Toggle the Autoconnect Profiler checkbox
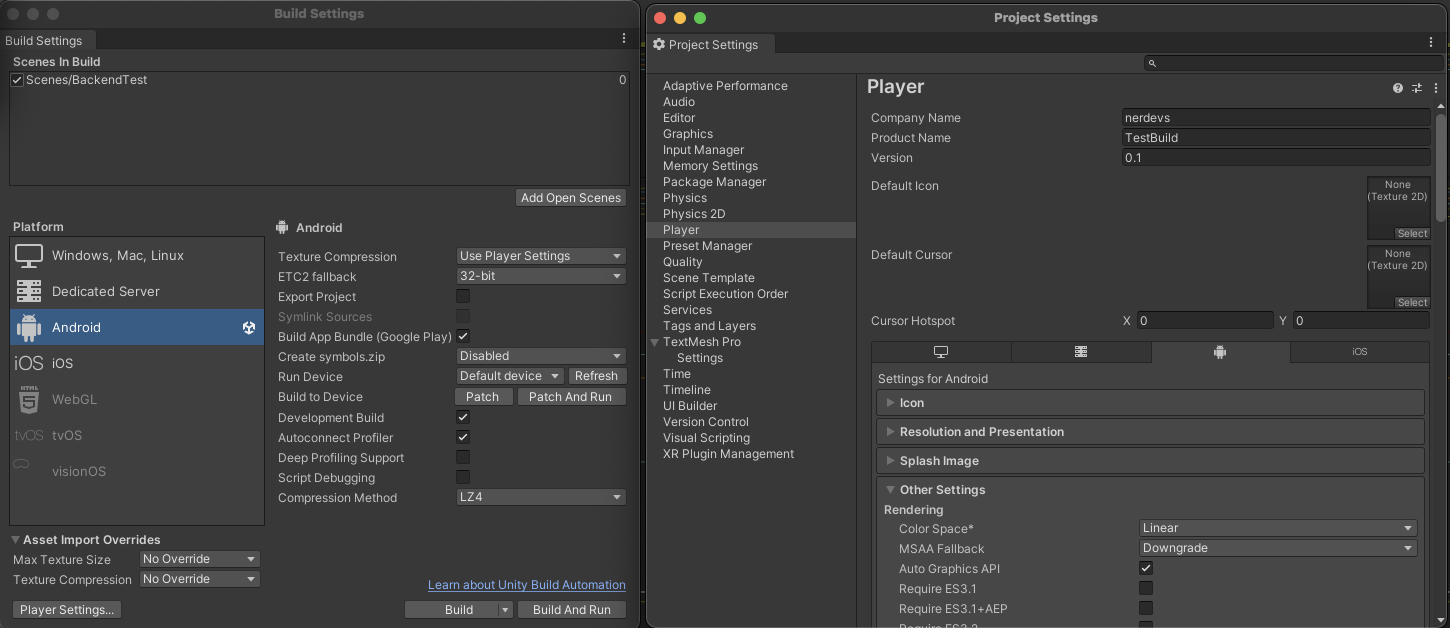1450x628 pixels. click(463, 437)
